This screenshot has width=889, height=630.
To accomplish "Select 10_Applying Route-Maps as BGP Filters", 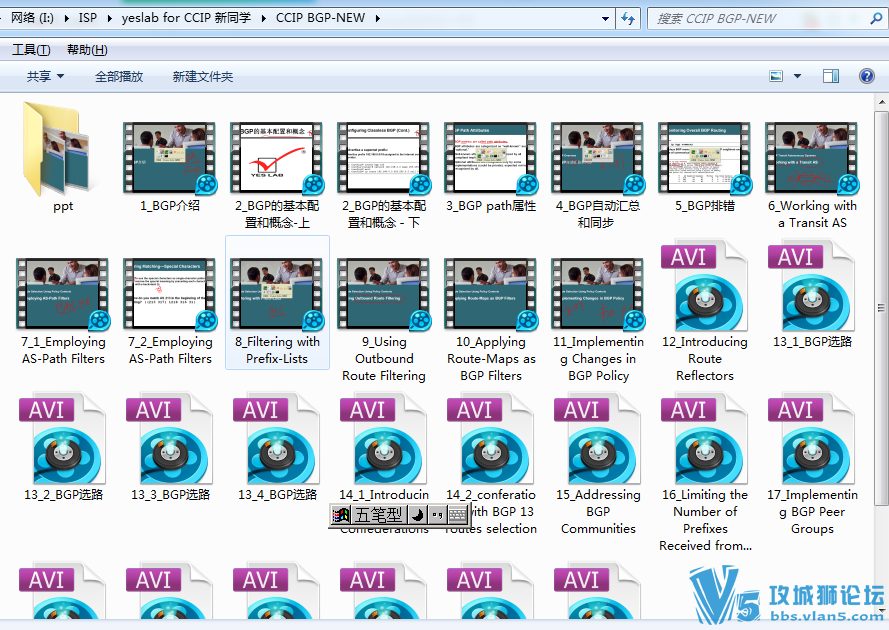I will (x=491, y=318).
